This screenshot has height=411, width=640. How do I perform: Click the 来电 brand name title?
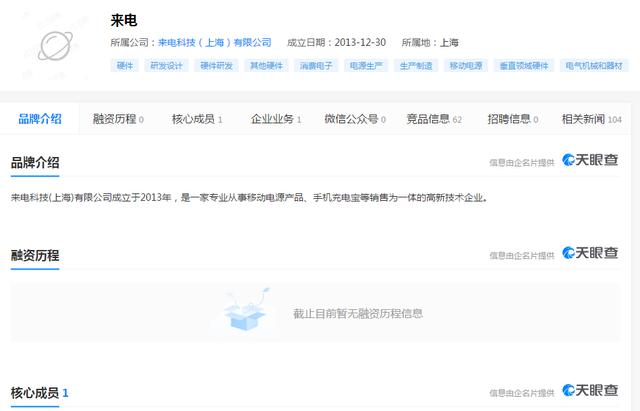point(124,20)
